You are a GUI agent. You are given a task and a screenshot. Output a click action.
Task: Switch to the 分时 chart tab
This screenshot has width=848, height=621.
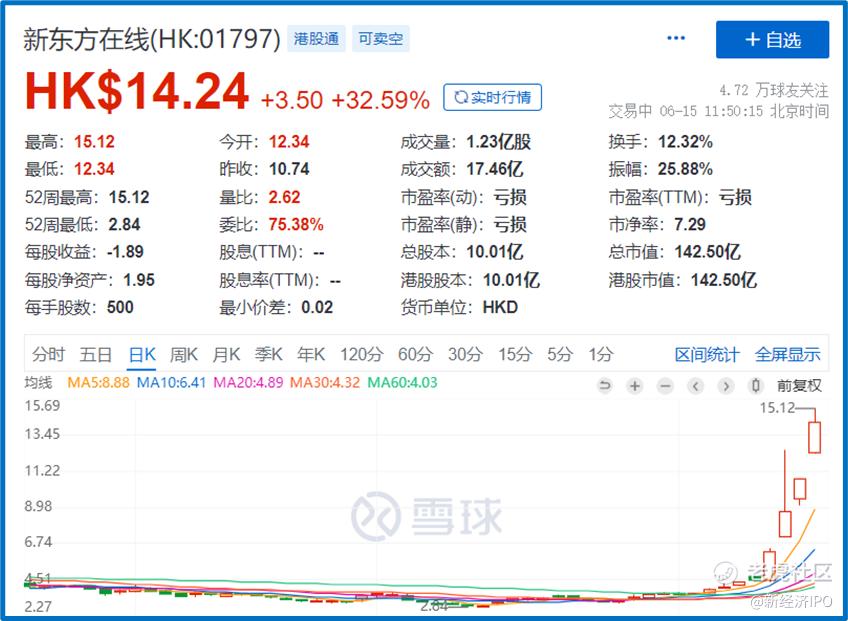(x=49, y=355)
